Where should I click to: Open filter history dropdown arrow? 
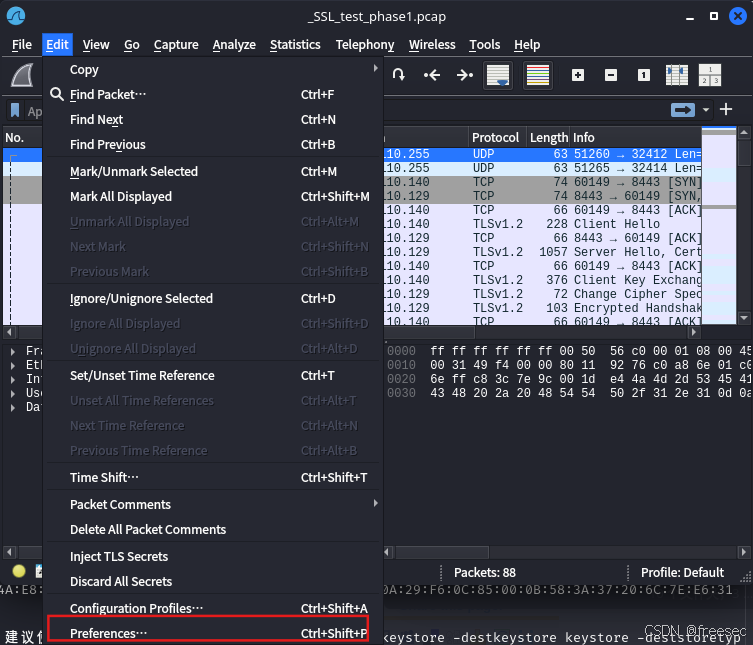[x=706, y=110]
